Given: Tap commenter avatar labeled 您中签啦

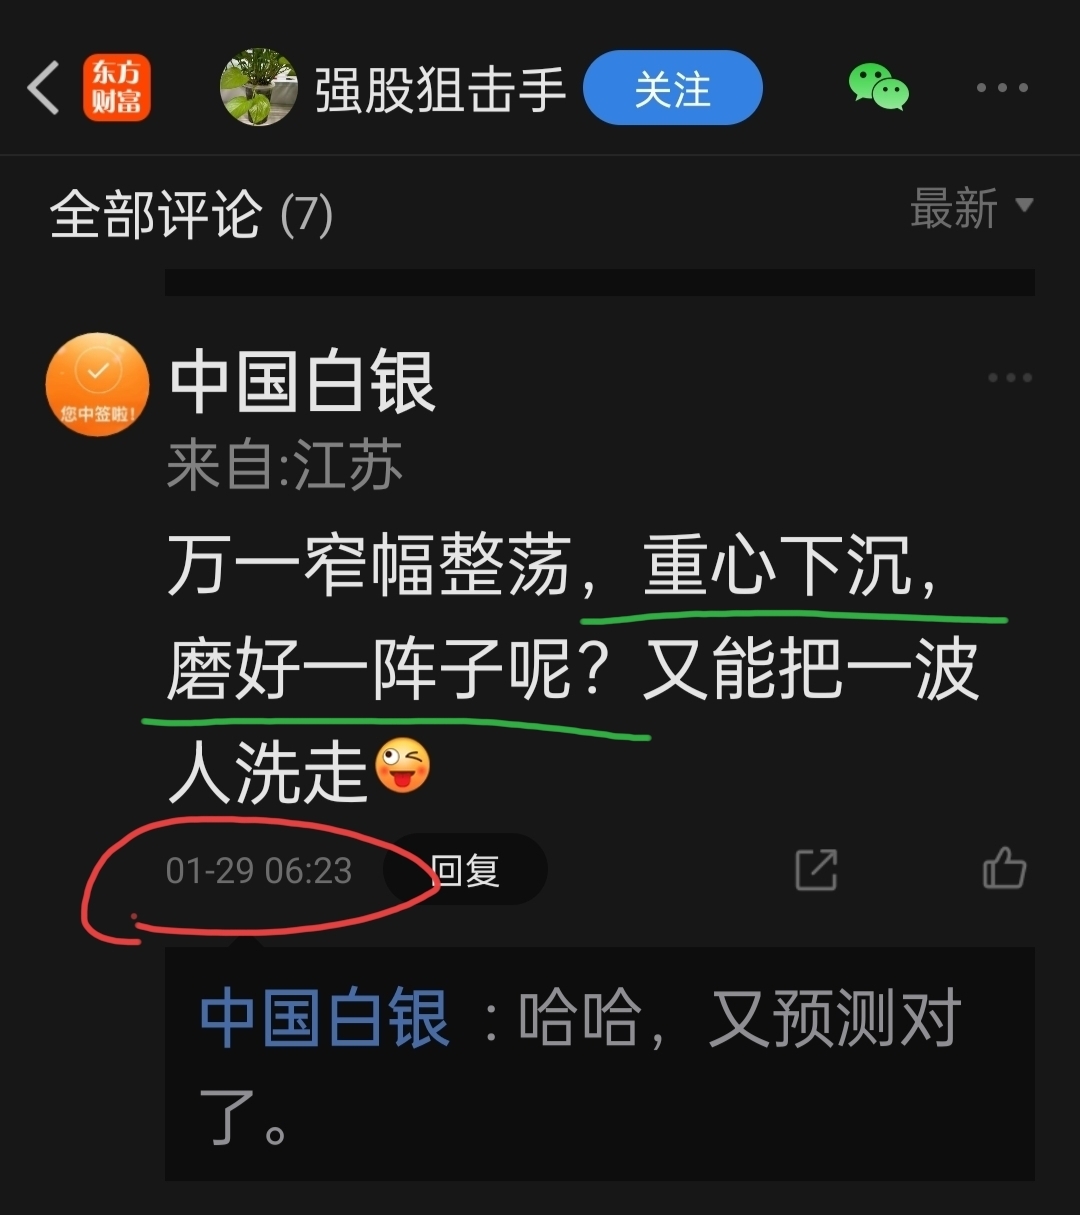Looking at the screenshot, I should click(x=98, y=385).
